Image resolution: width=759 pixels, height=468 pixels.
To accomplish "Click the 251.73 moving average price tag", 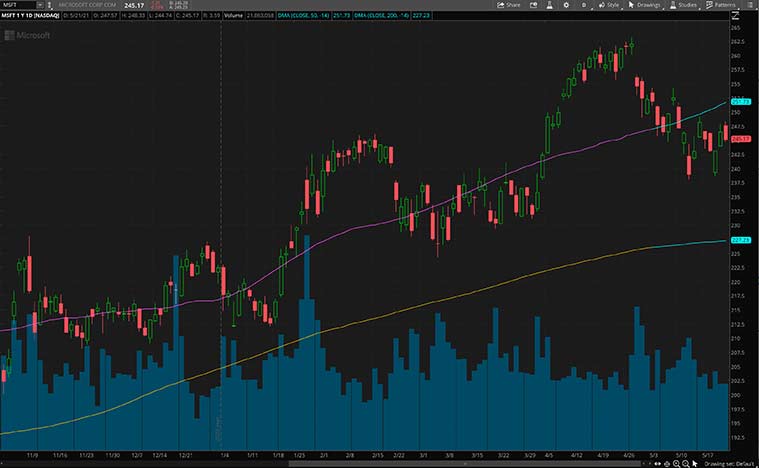I will click(x=741, y=102).
